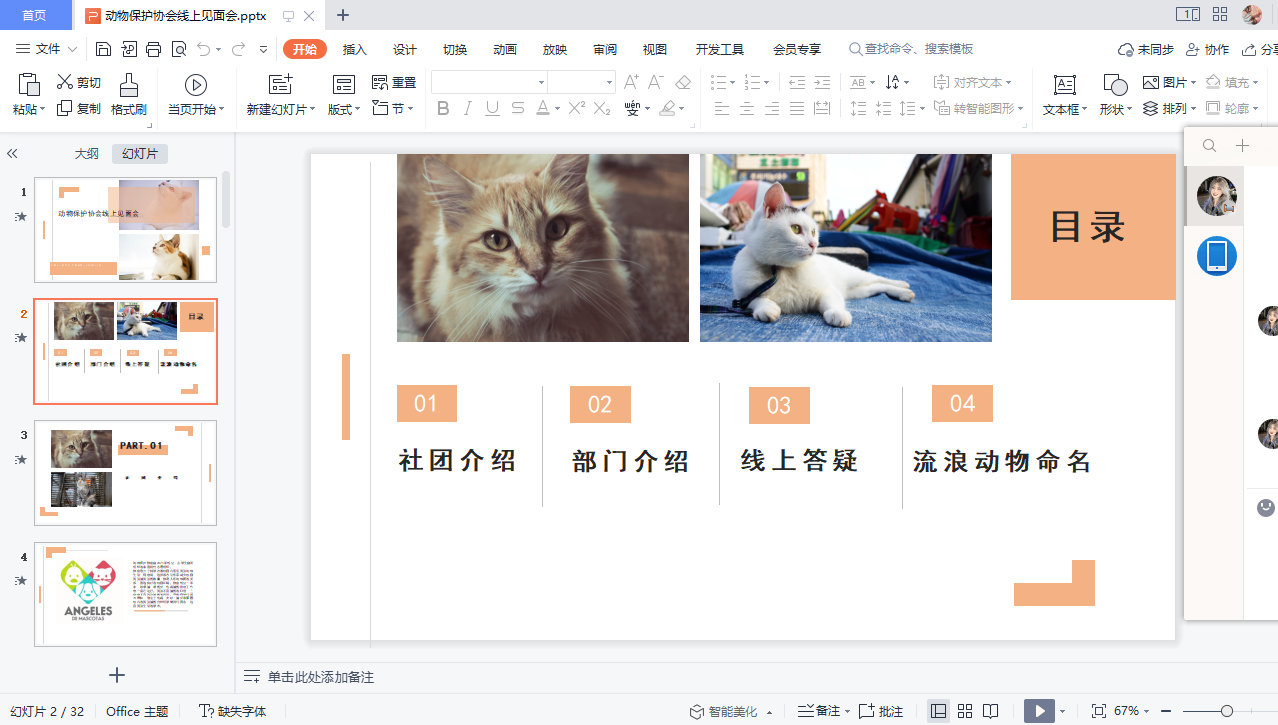1278x725 pixels.
Task: Click the 协作 collaboration button
Action: pos(1207,49)
